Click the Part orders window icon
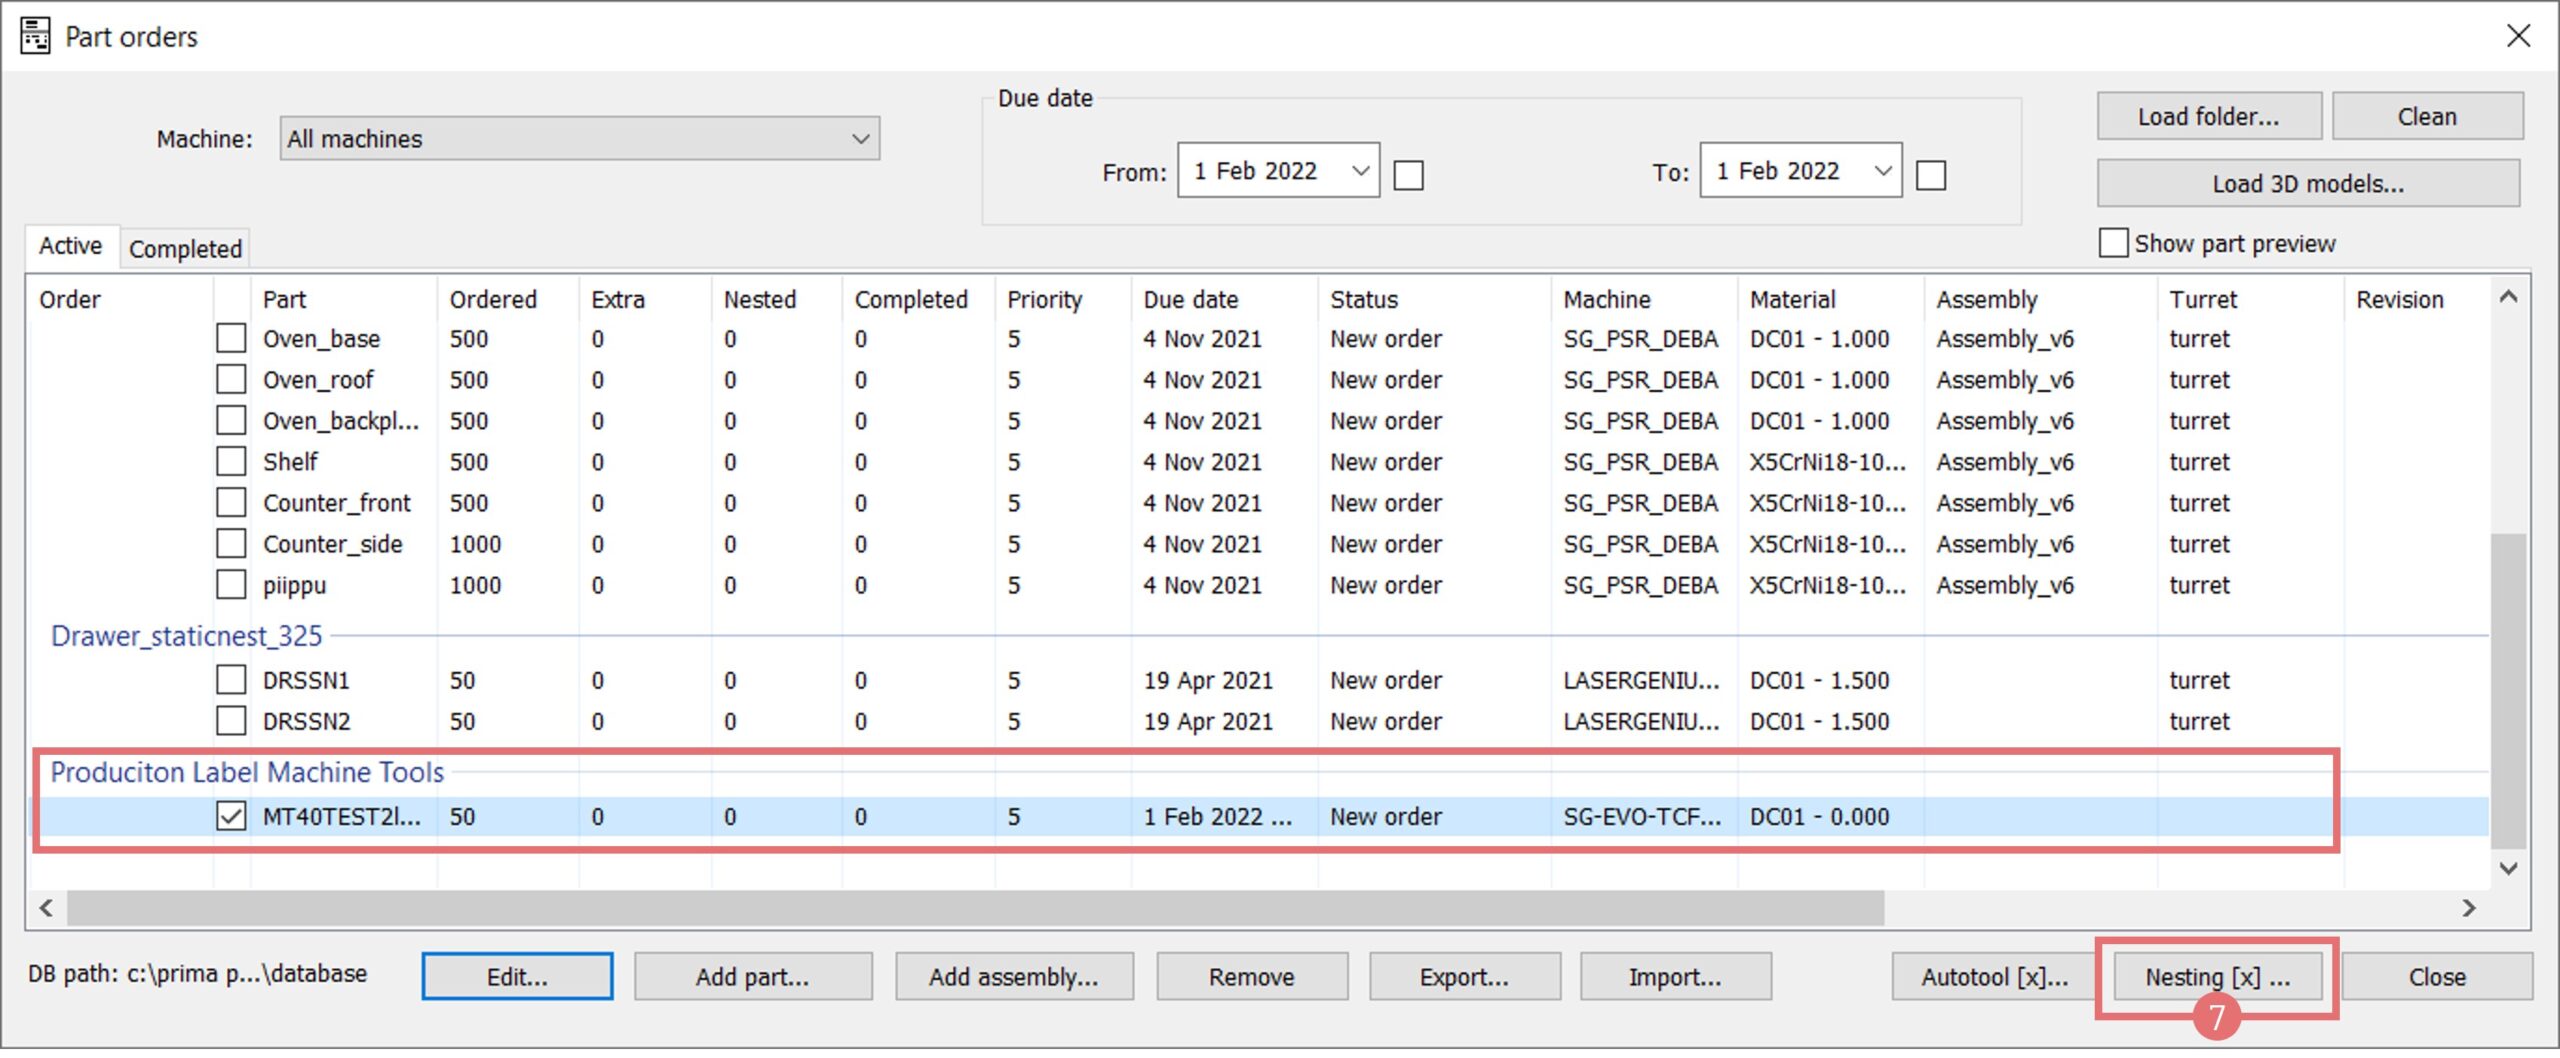2560x1058 pixels. click(35, 37)
